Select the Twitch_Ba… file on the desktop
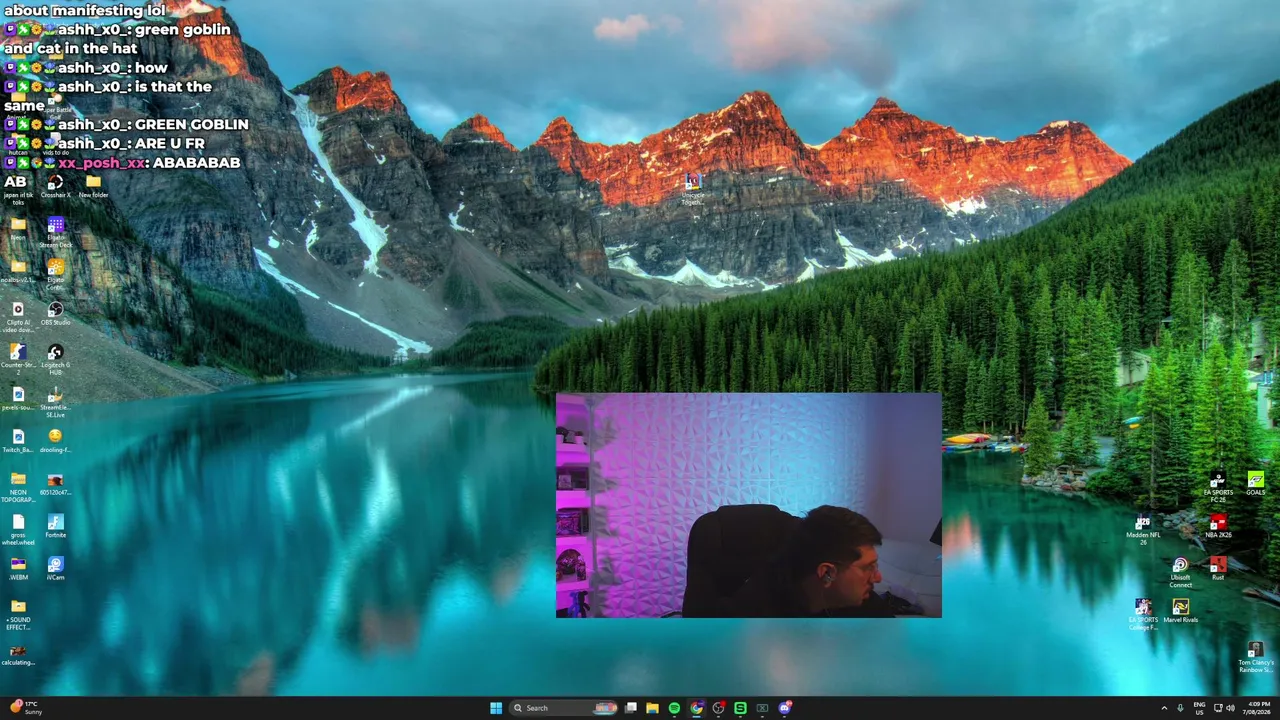1280x720 pixels. click(x=18, y=441)
